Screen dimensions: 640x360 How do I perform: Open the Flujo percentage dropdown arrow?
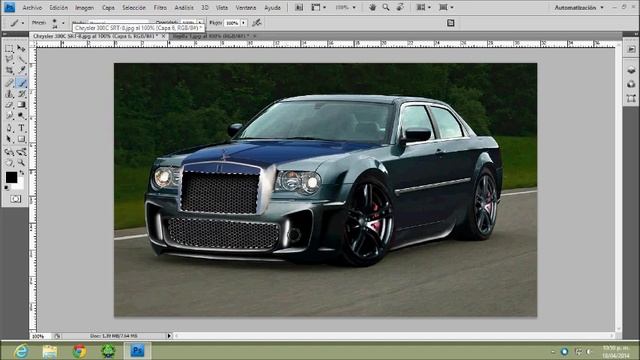click(x=244, y=23)
